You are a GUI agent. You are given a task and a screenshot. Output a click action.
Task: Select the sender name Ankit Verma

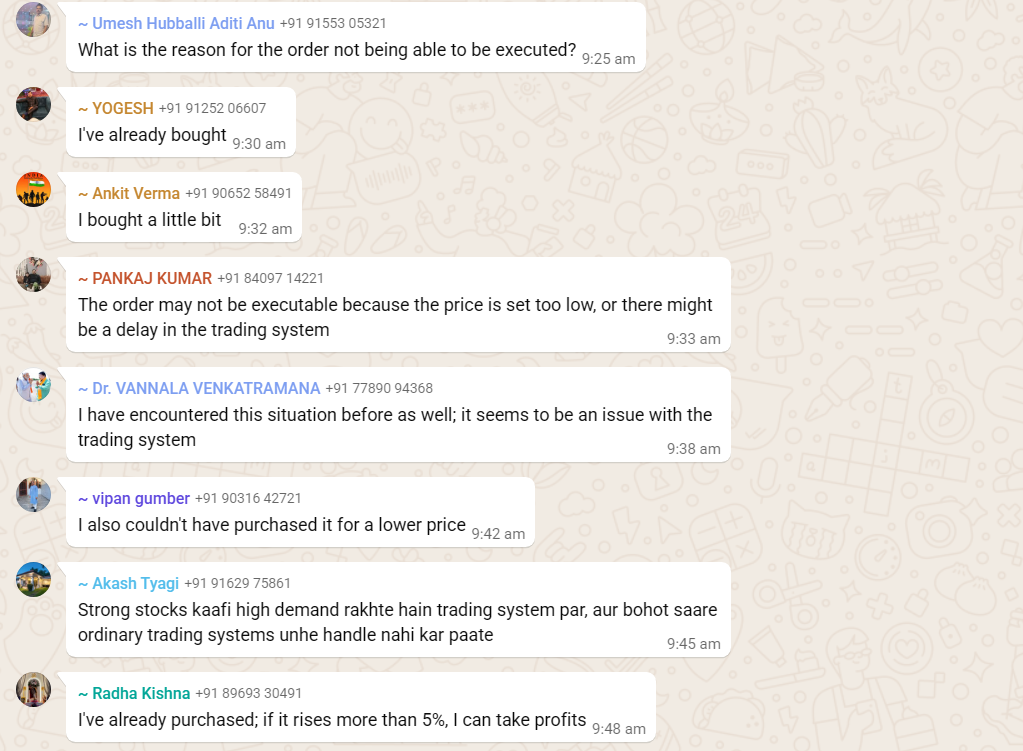click(135, 193)
